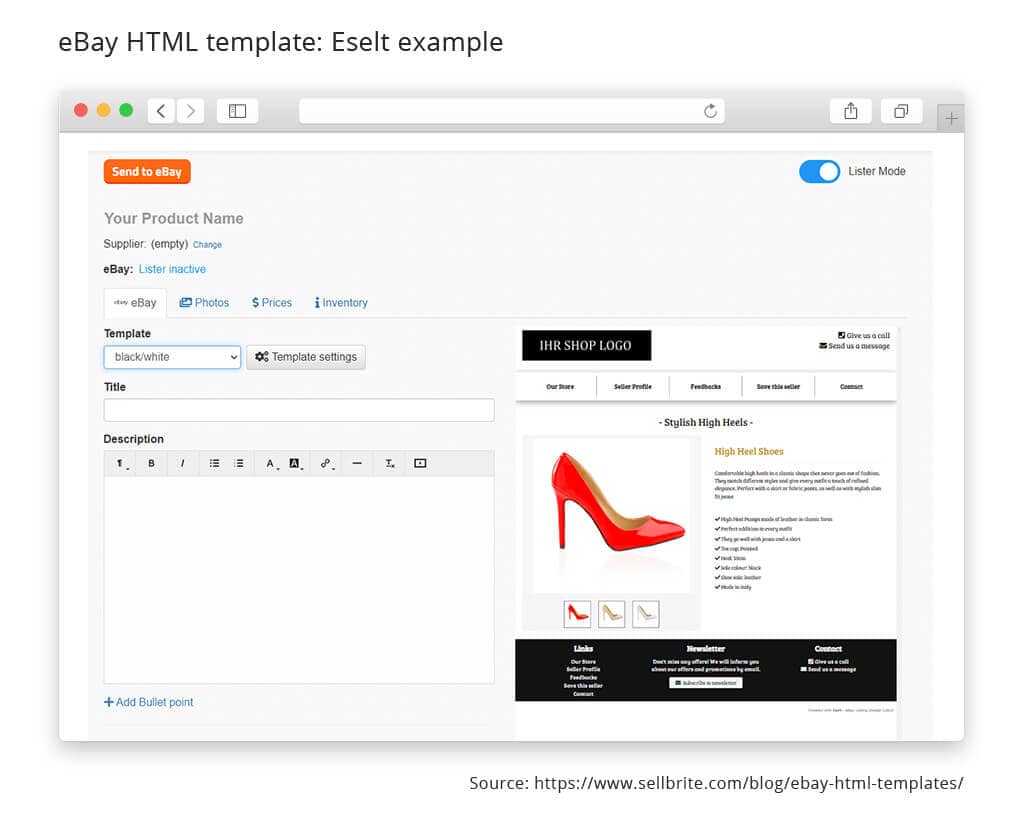Select the red shoe thumbnail
This screenshot has width=1024, height=830.
tap(577, 615)
